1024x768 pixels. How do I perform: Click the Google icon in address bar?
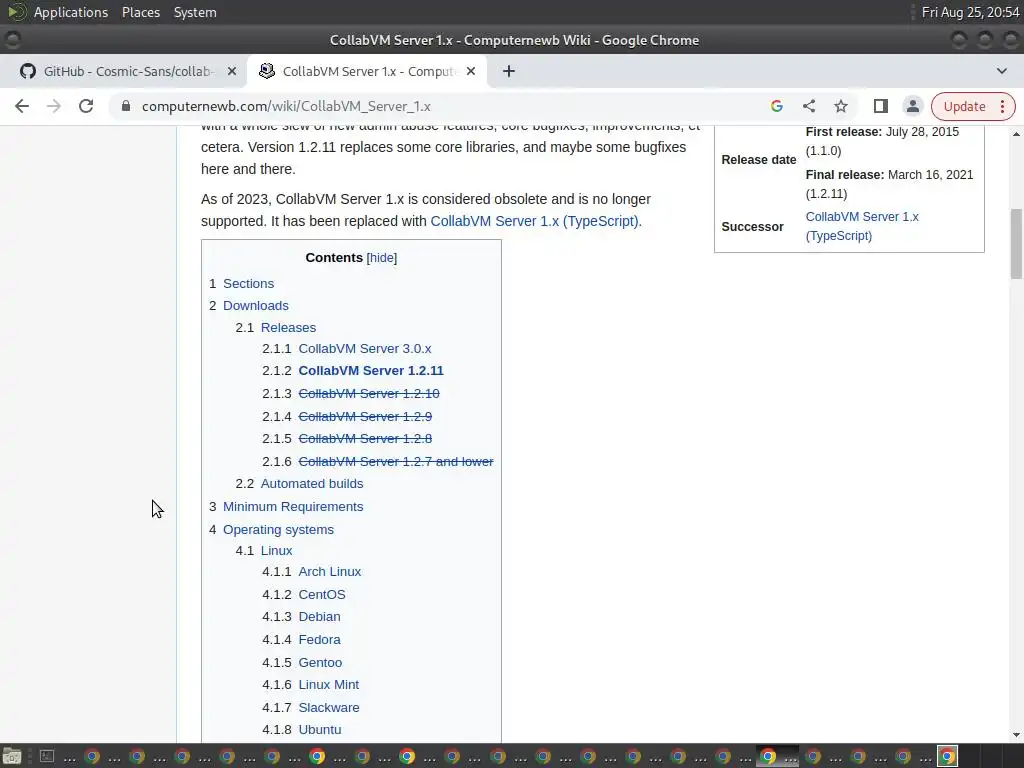776,106
